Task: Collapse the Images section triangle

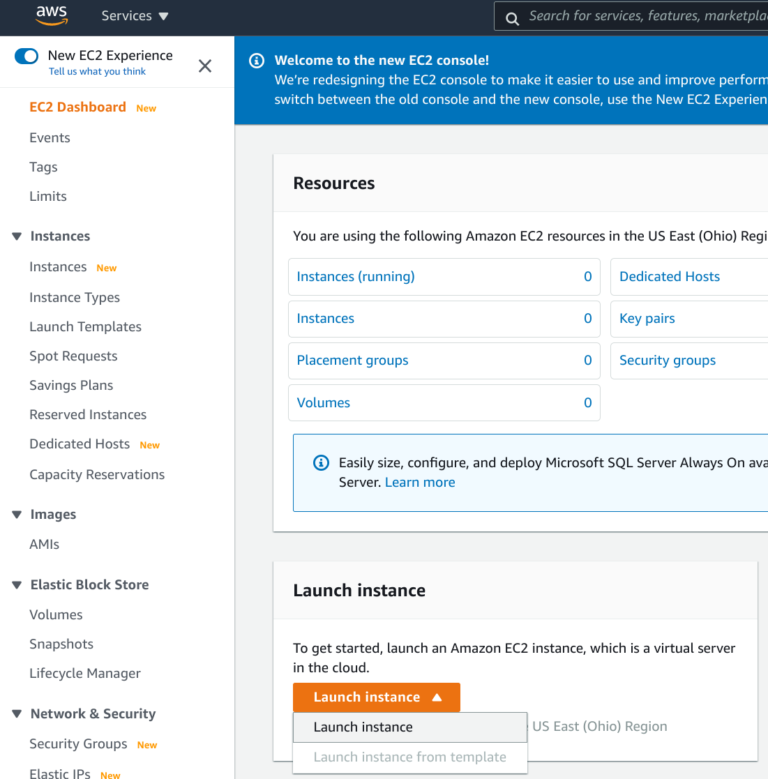Action: pyautogui.click(x=17, y=515)
